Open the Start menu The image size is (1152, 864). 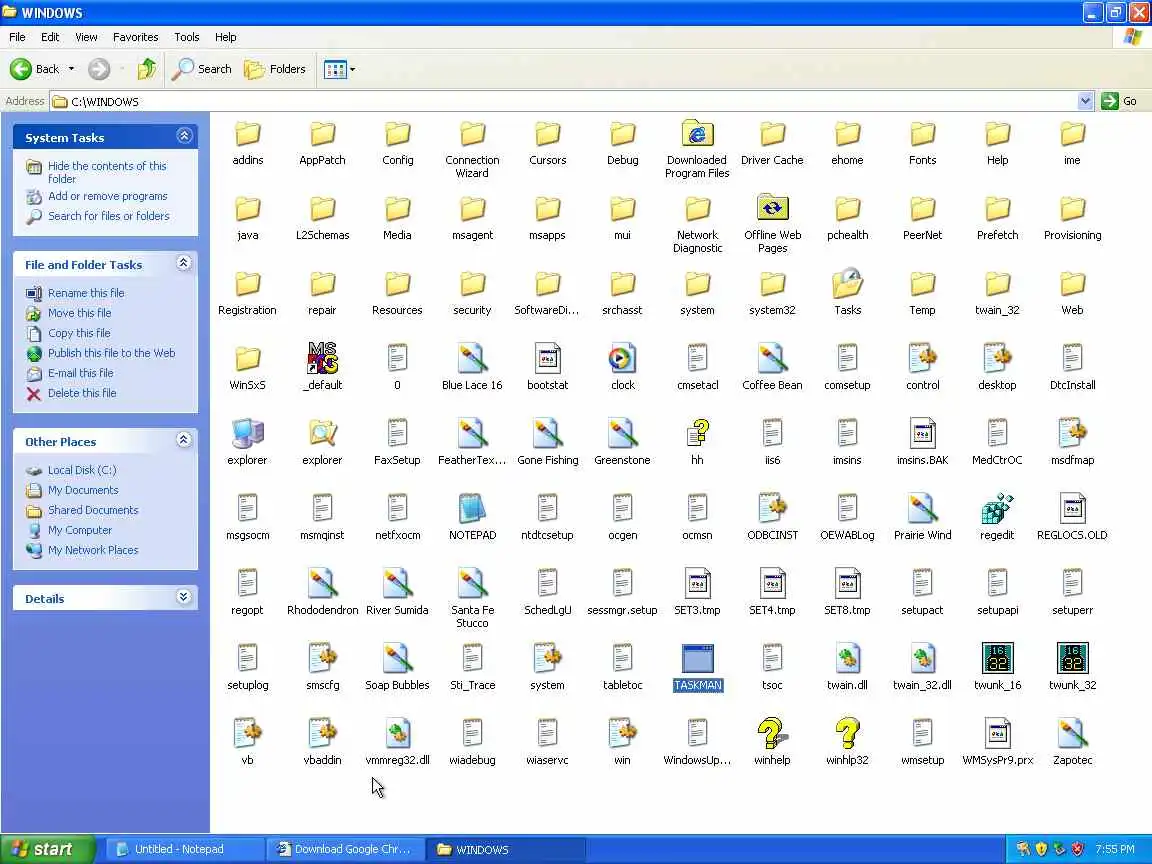pyautogui.click(x=48, y=849)
